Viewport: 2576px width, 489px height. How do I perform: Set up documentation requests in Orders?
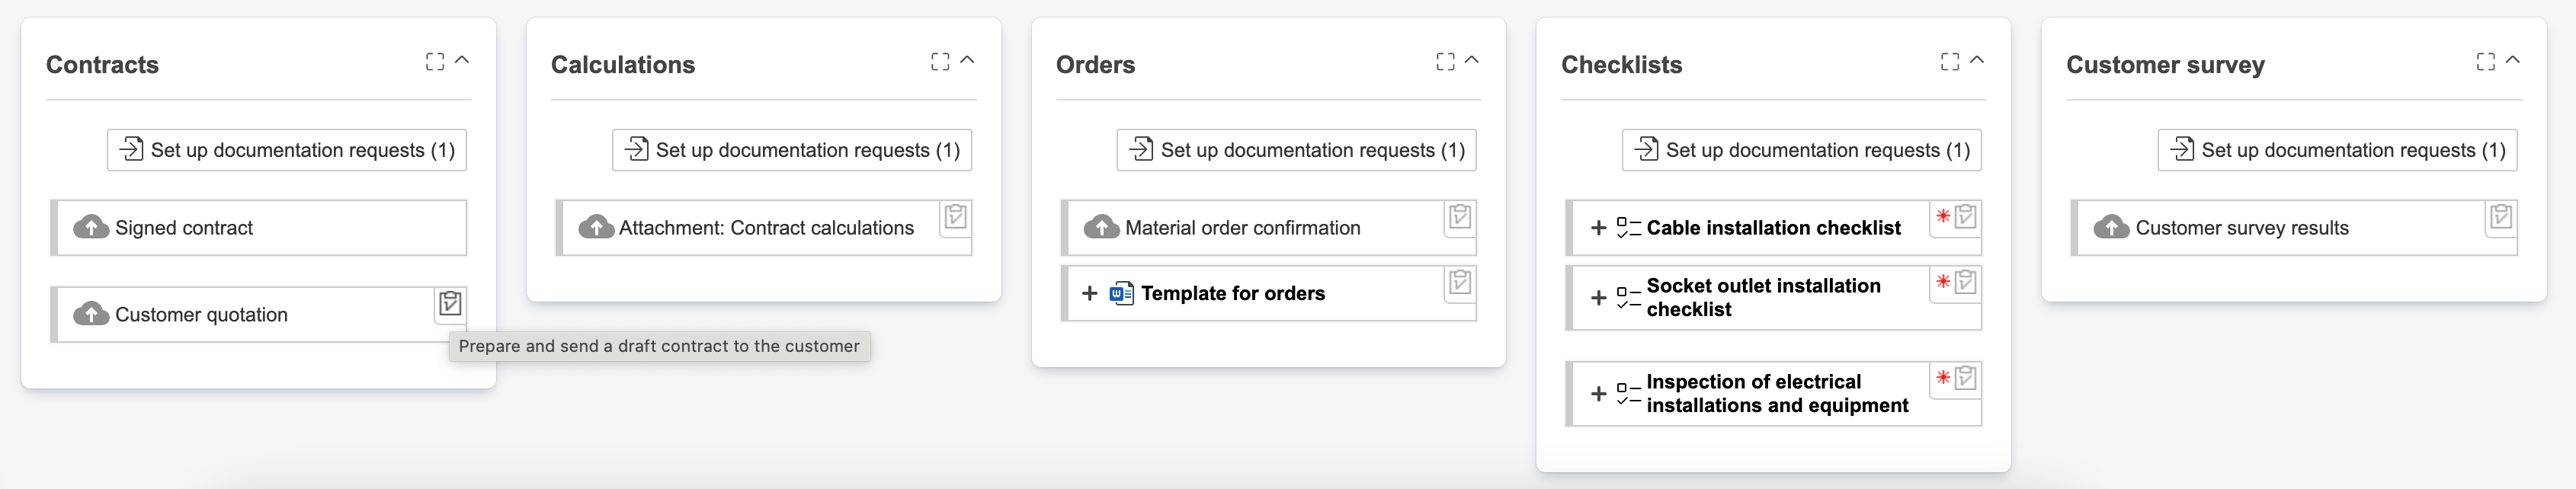tap(1296, 150)
